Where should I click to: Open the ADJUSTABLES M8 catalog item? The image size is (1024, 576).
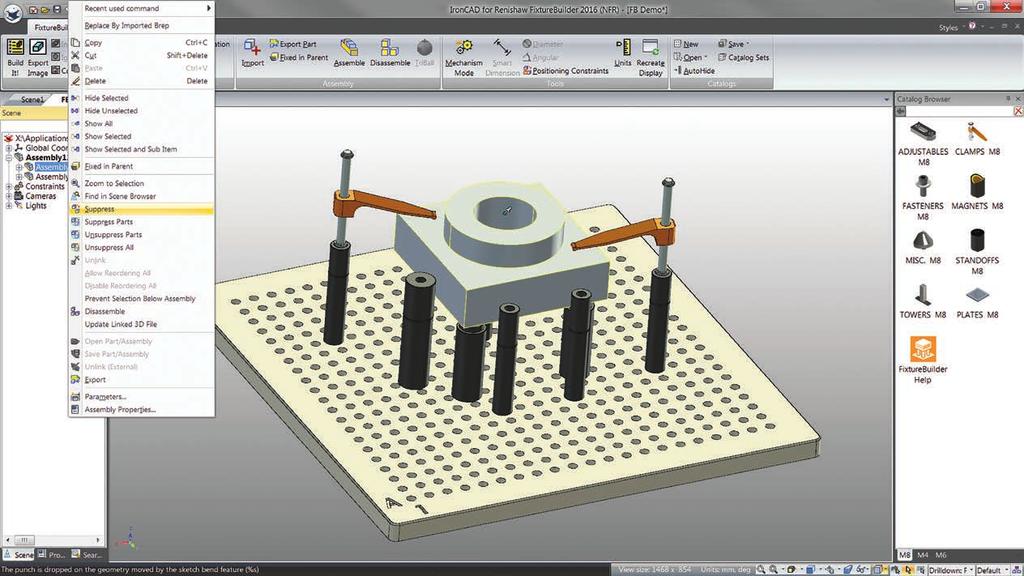pyautogui.click(x=923, y=144)
